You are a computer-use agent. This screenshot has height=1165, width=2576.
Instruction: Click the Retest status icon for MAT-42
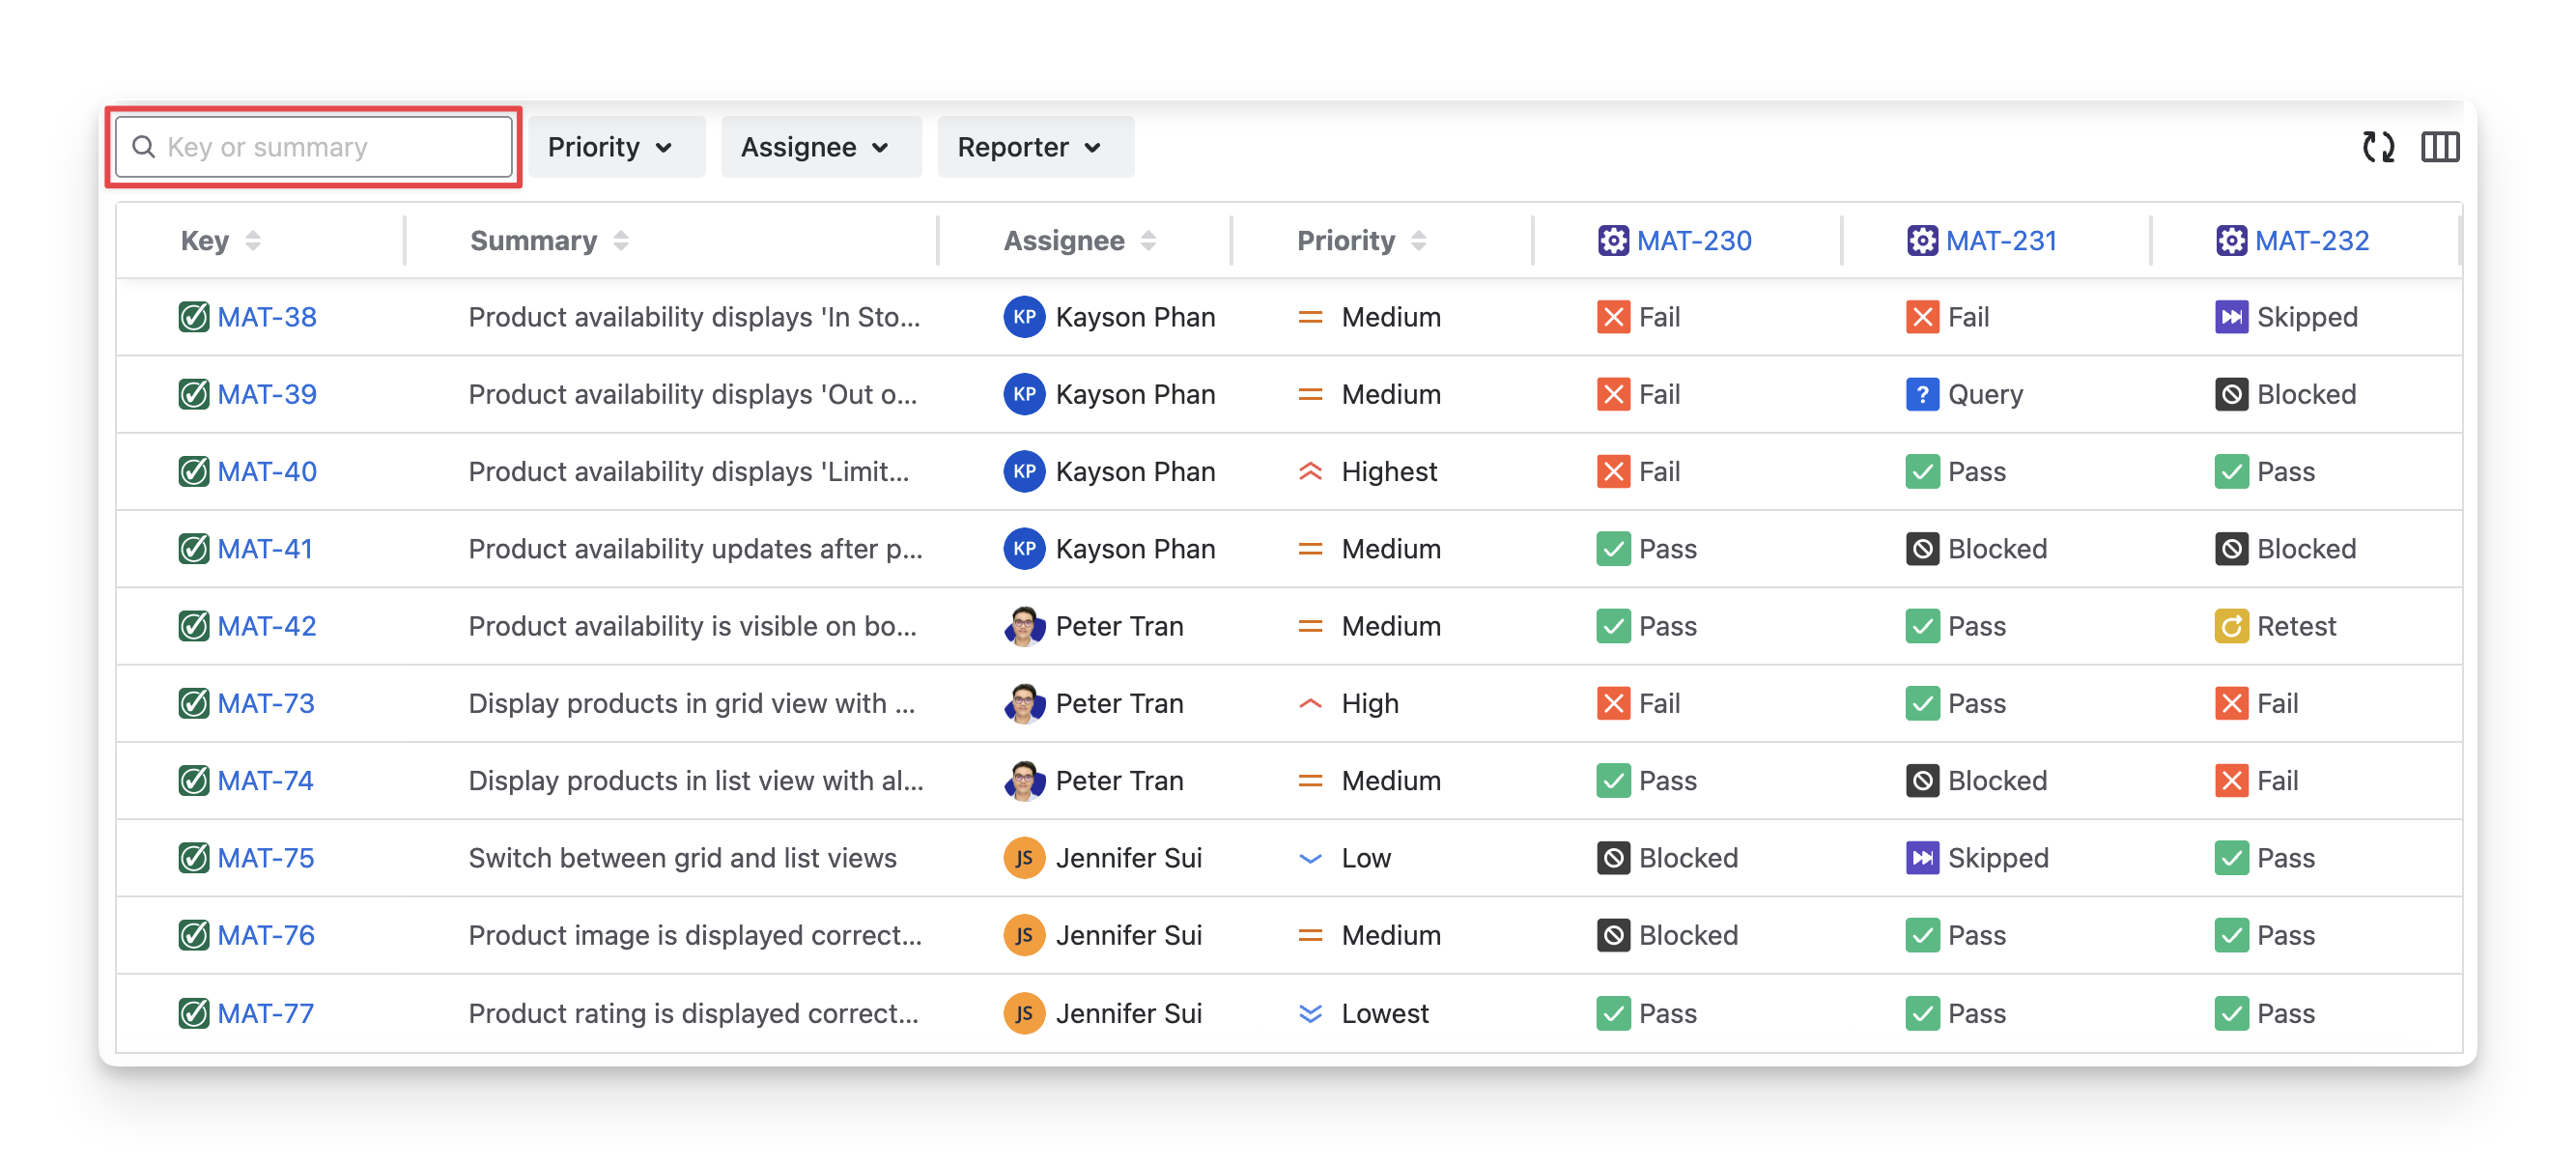point(2230,626)
